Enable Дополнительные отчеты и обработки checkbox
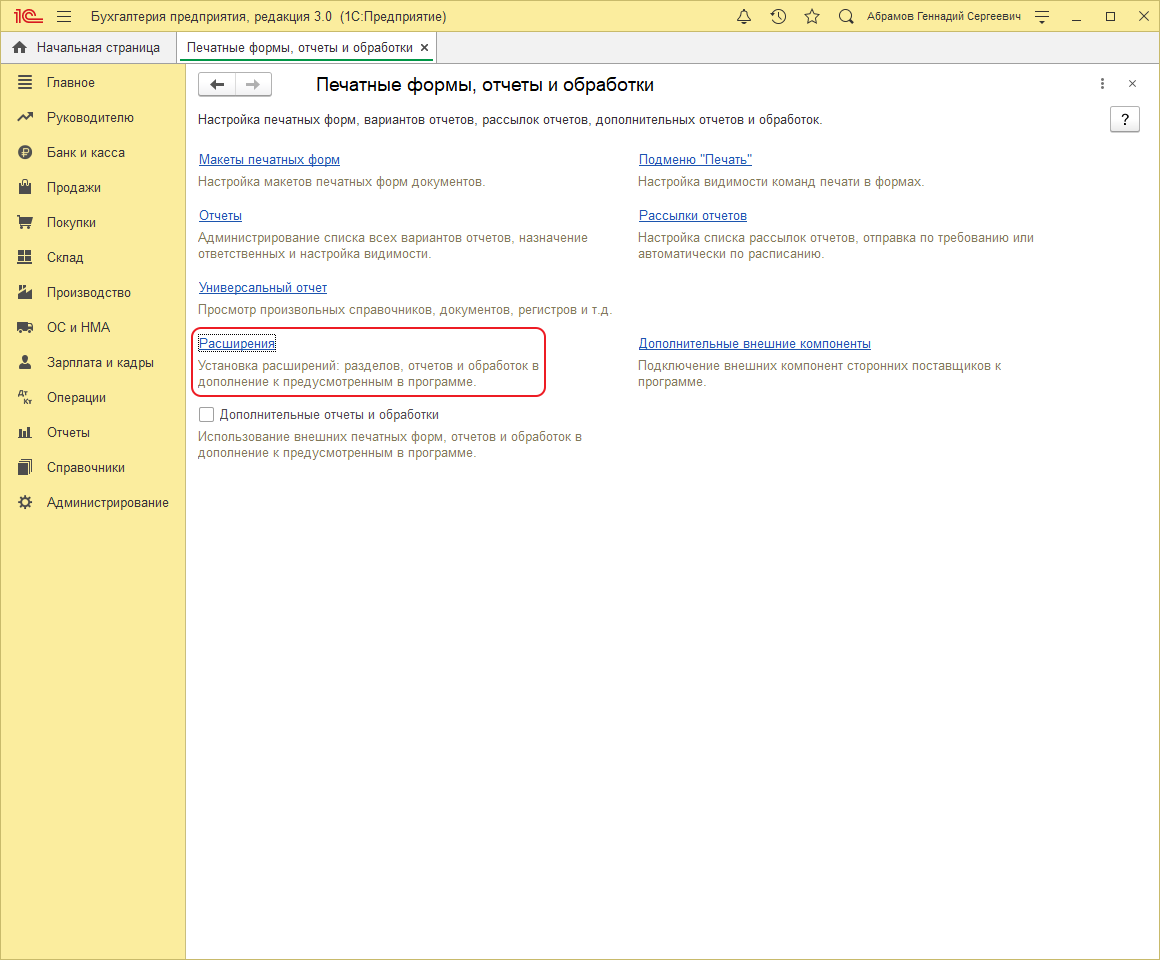This screenshot has width=1160, height=960. coord(206,415)
